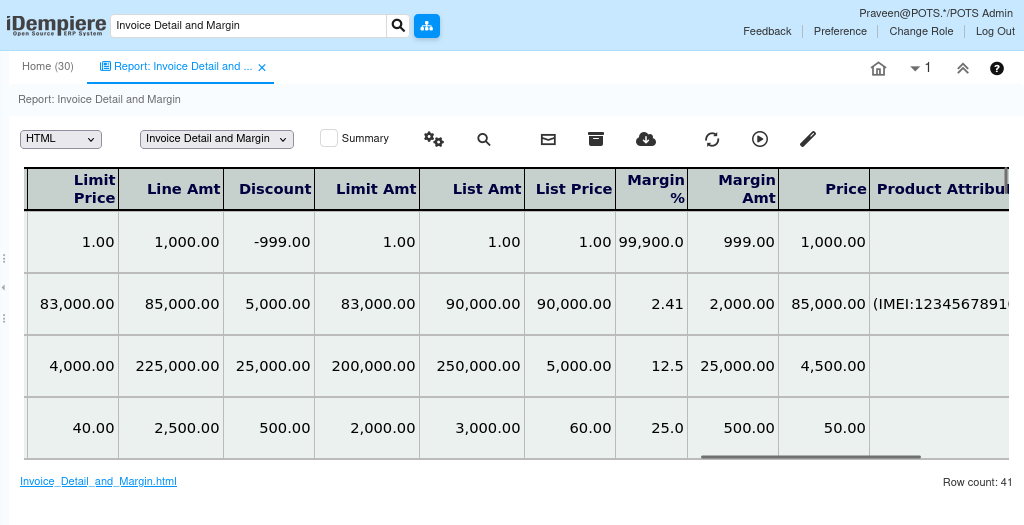Click the global search input field
Screen dimensions: 1024x525
click(249, 25)
